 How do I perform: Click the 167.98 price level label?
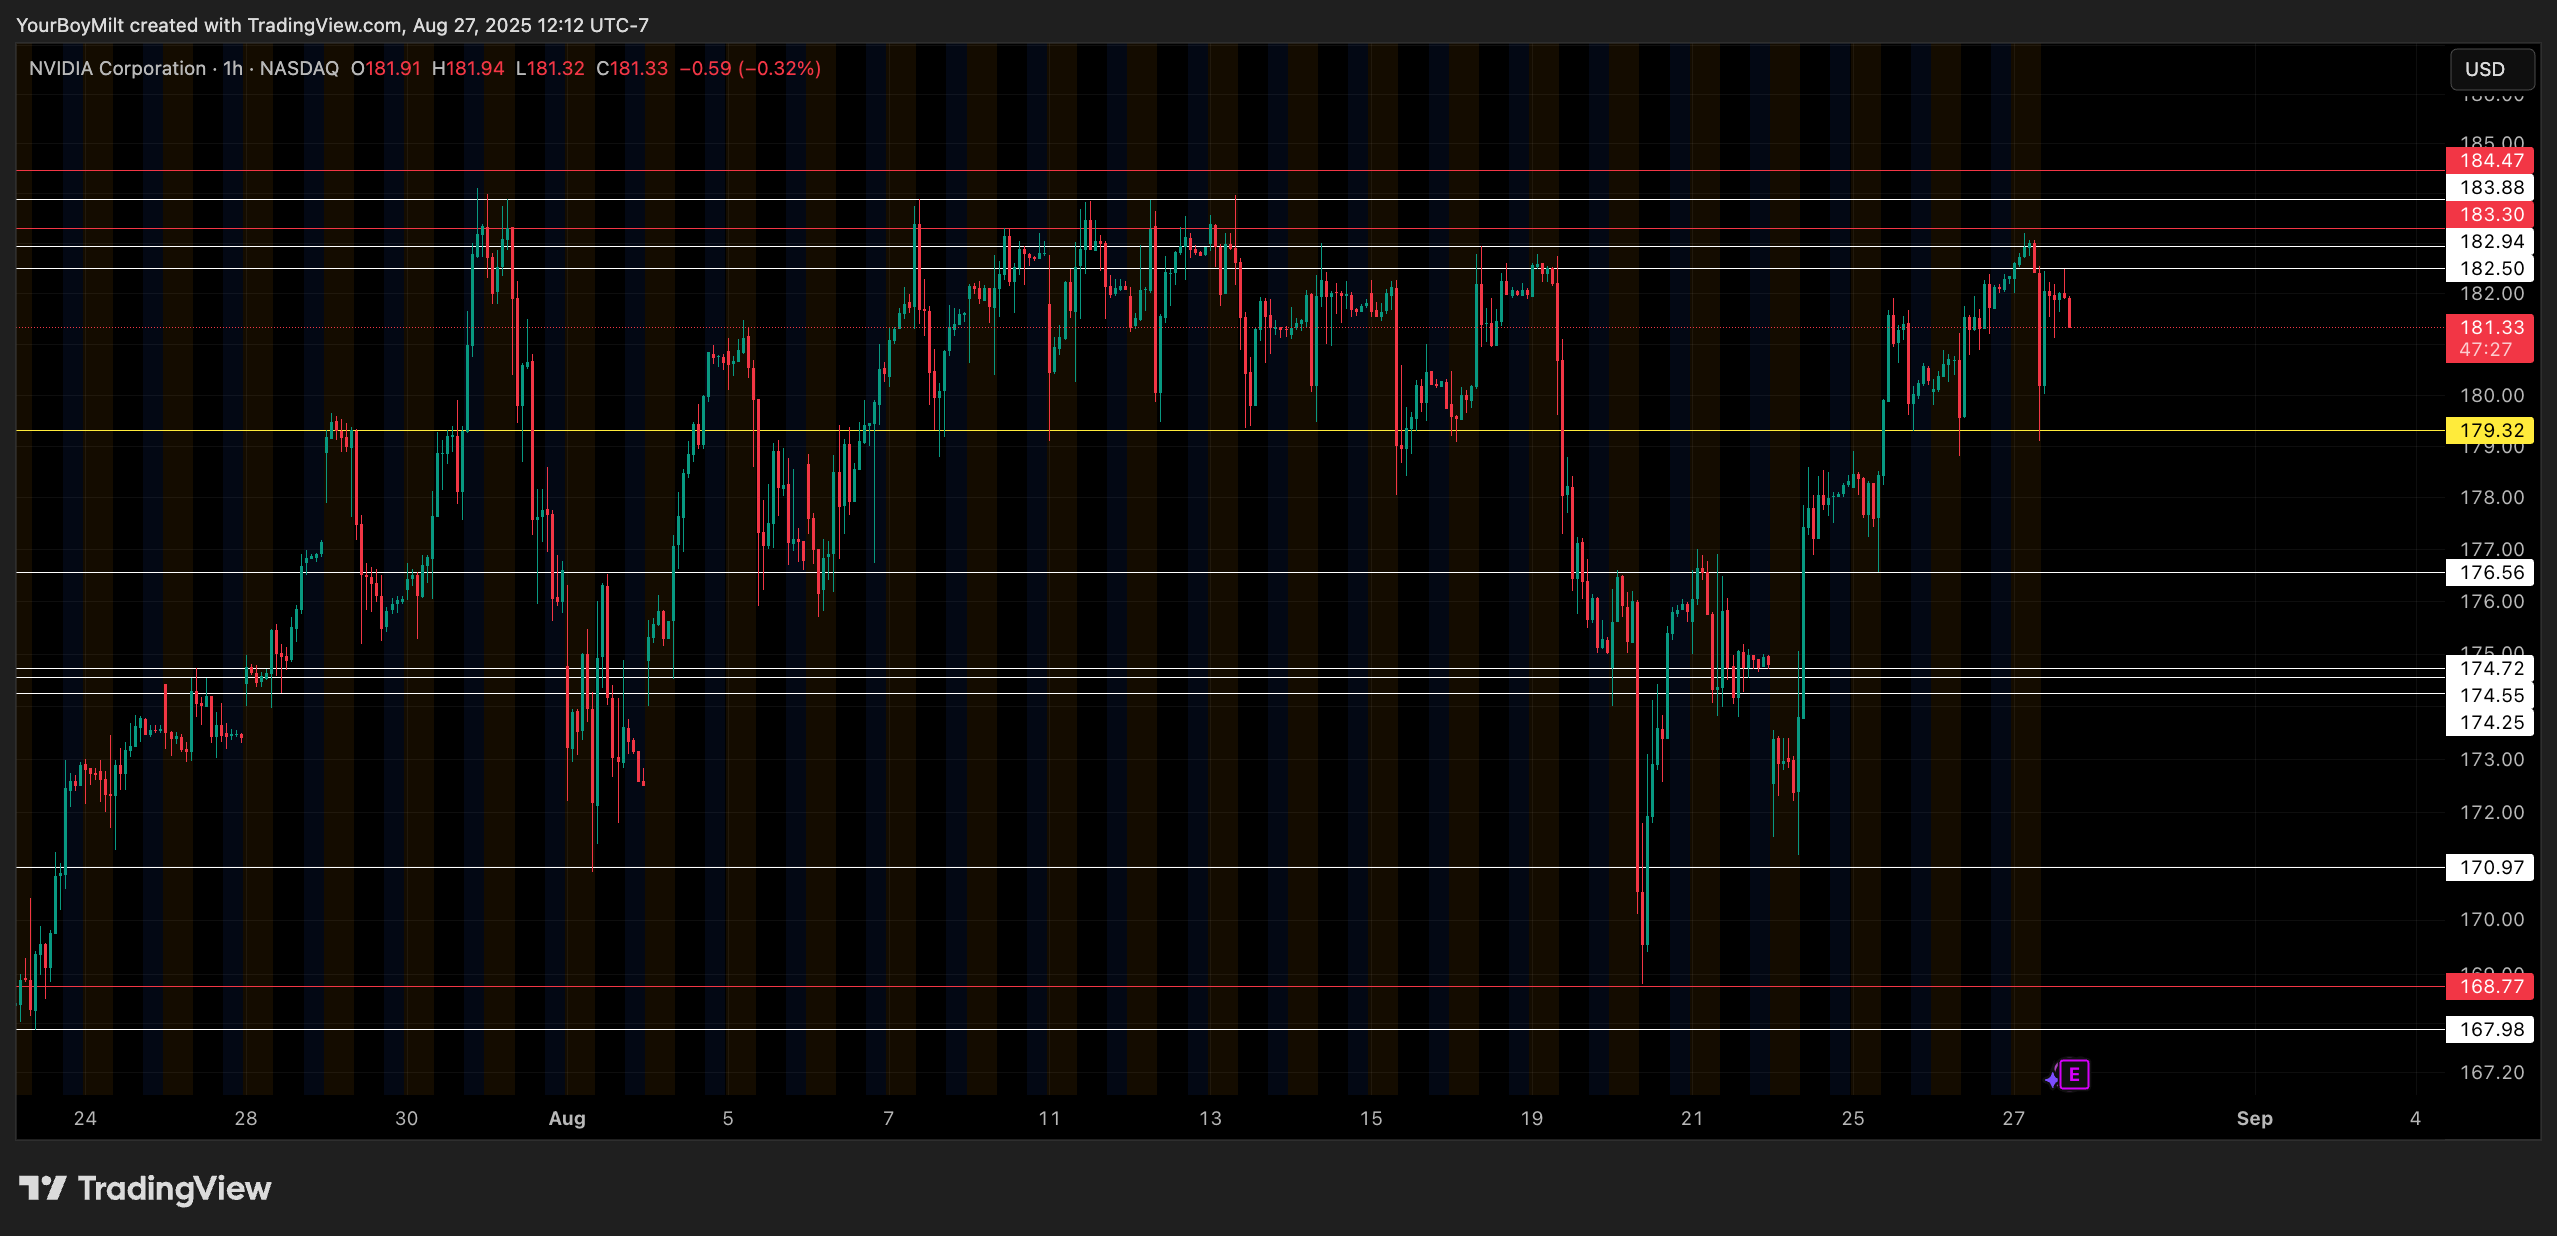(2490, 1029)
